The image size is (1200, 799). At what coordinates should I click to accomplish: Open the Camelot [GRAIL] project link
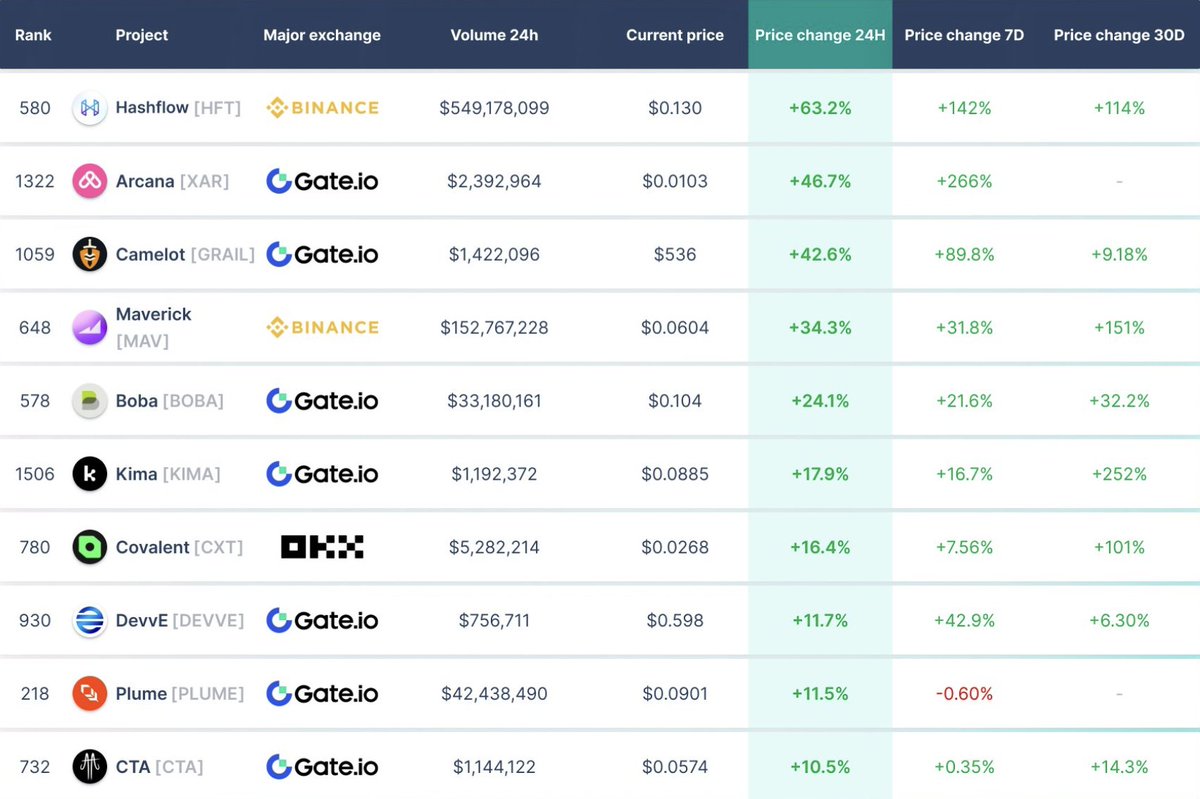tap(185, 254)
